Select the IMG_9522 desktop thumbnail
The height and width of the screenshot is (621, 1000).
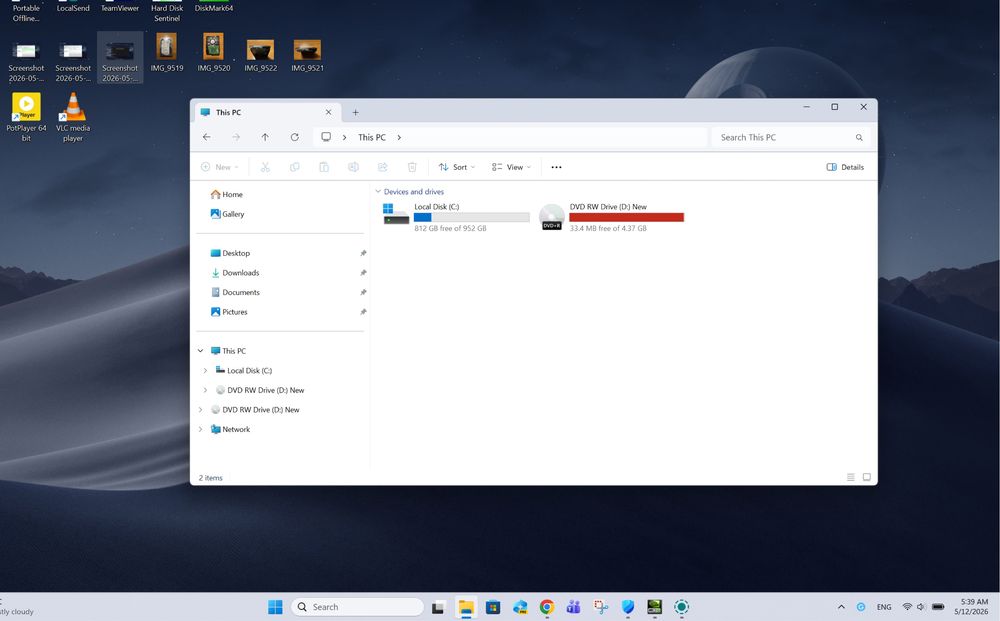click(x=260, y=55)
